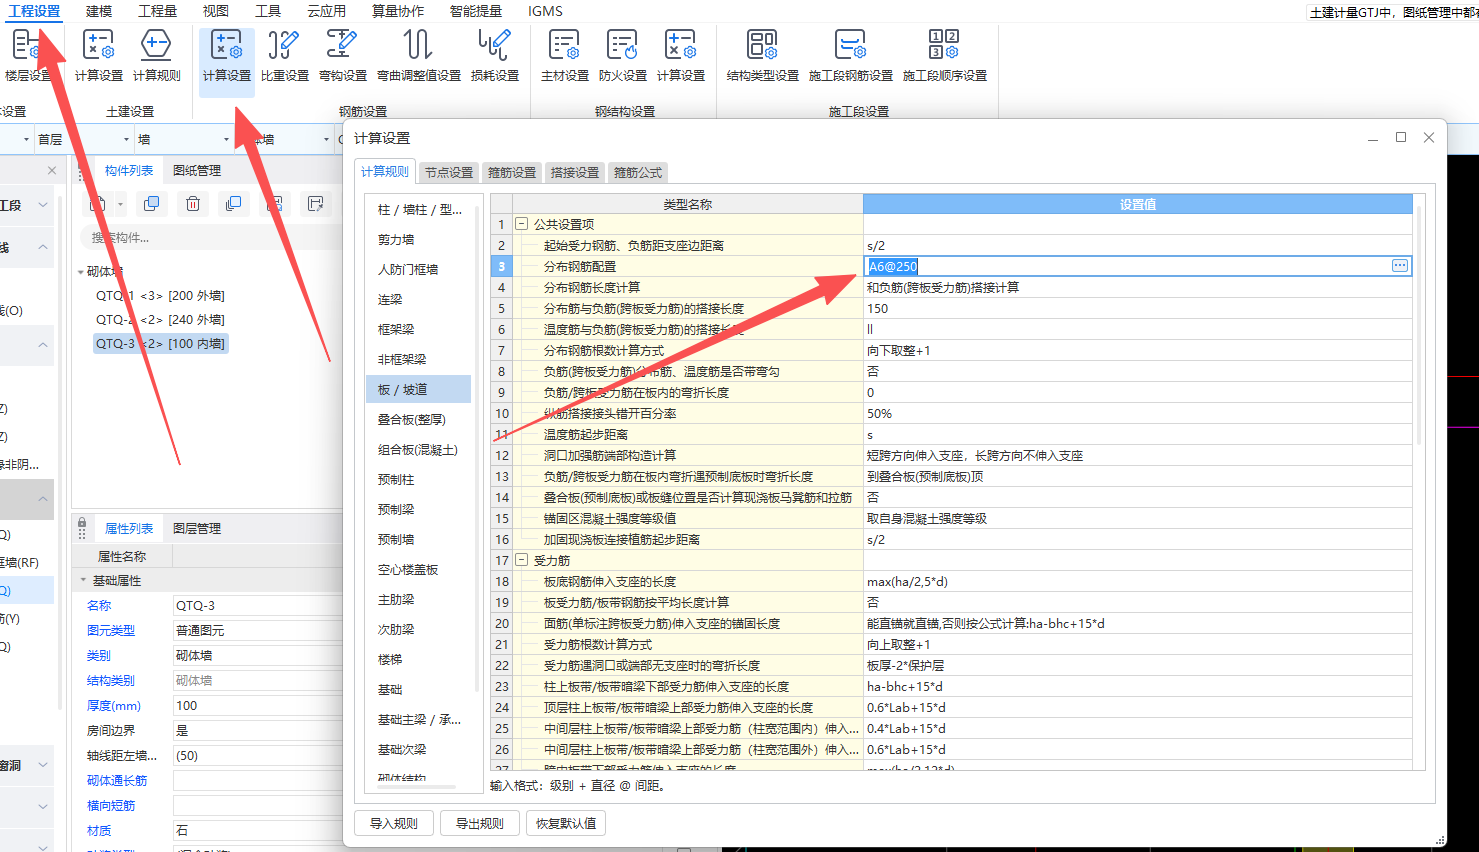Open the 主材设置 tool
1479x852 pixels.
564,56
